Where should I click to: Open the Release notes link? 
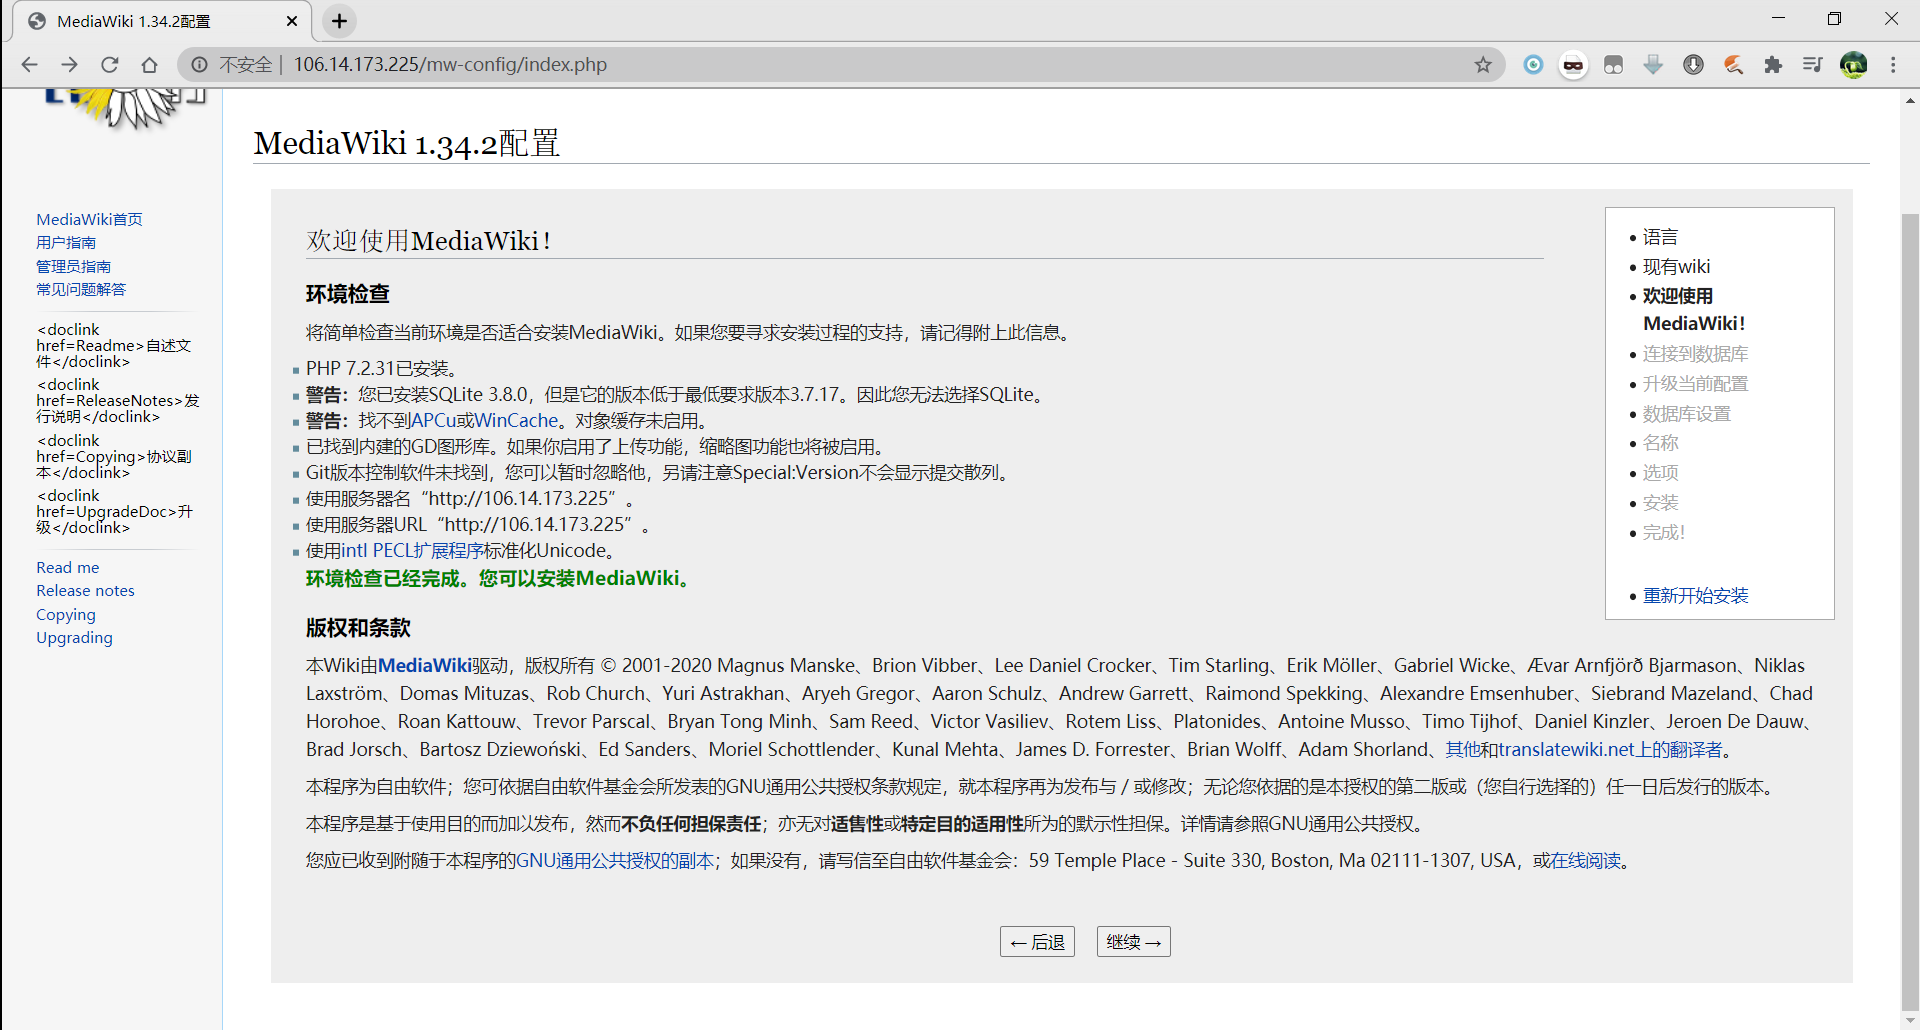(85, 591)
